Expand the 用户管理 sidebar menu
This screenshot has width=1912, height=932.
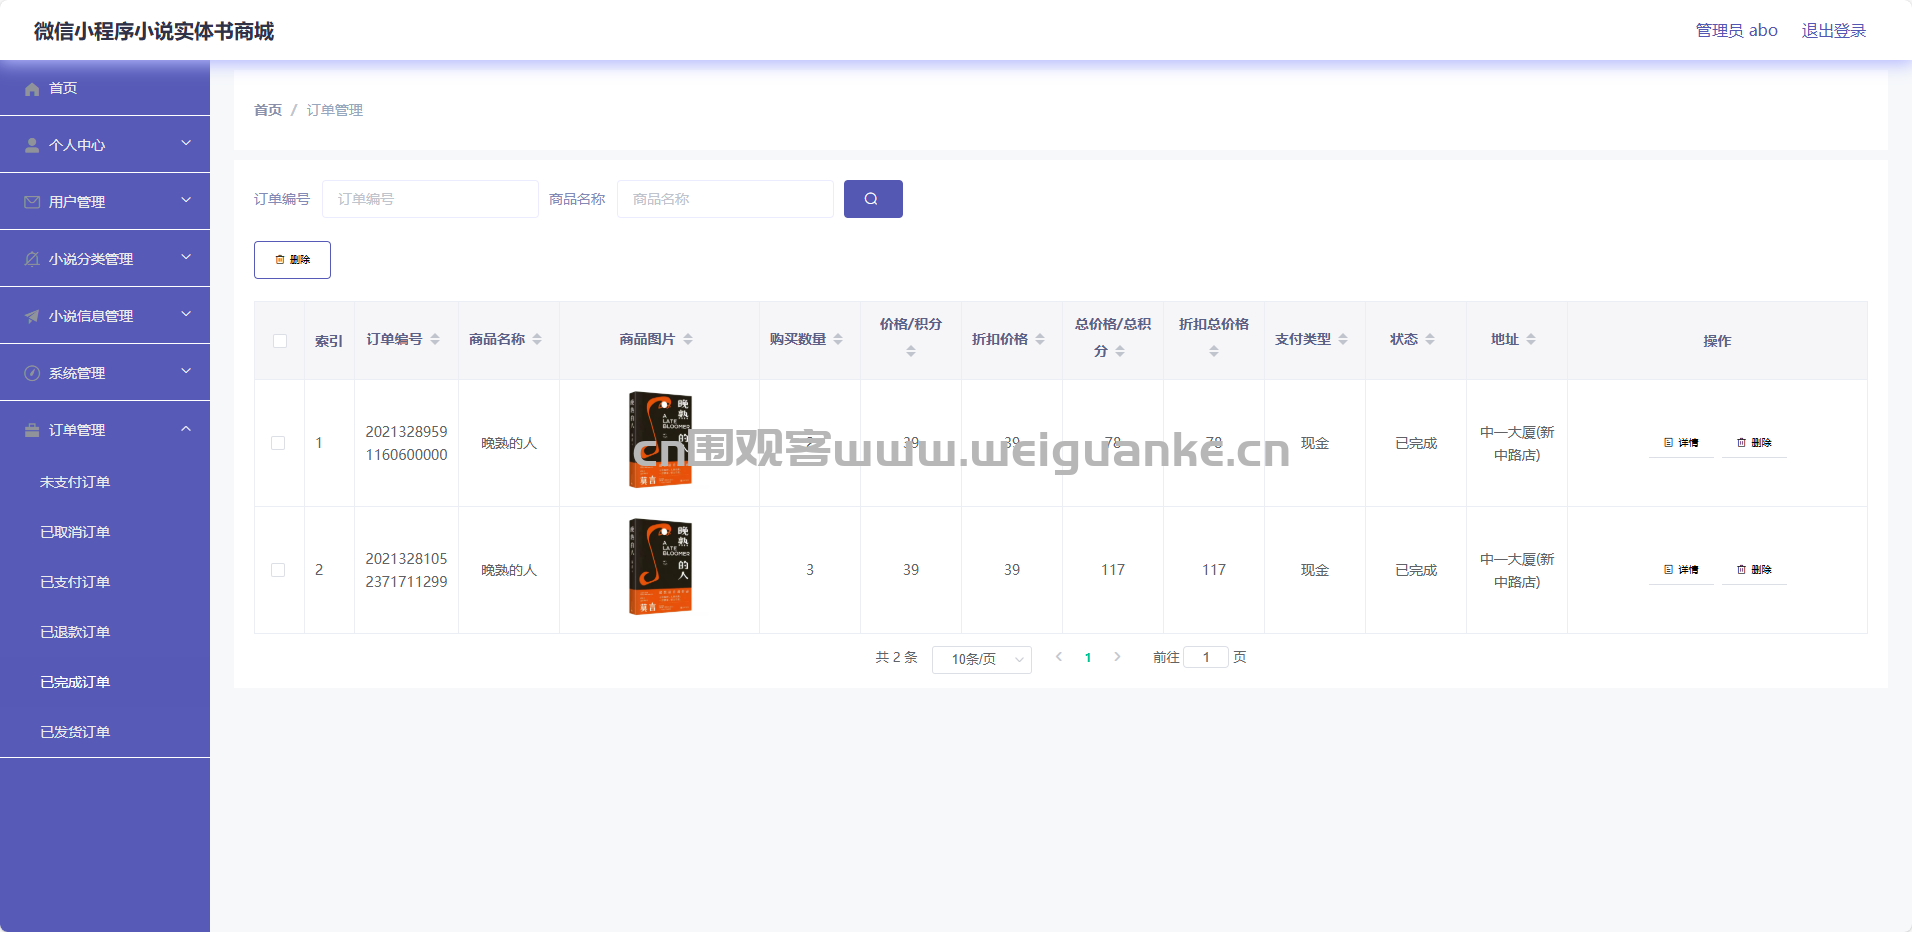point(105,201)
